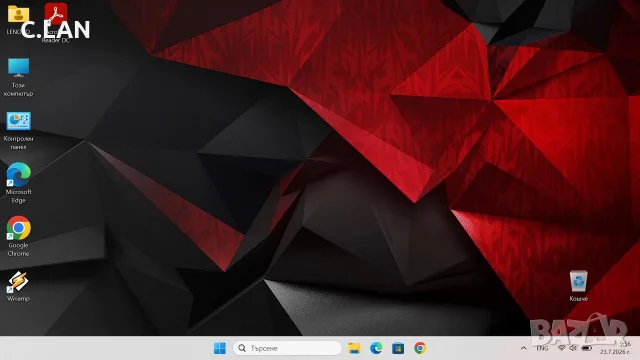640x360 pixels.
Task: Open File Explorer from the taskbar
Action: pyautogui.click(x=354, y=348)
